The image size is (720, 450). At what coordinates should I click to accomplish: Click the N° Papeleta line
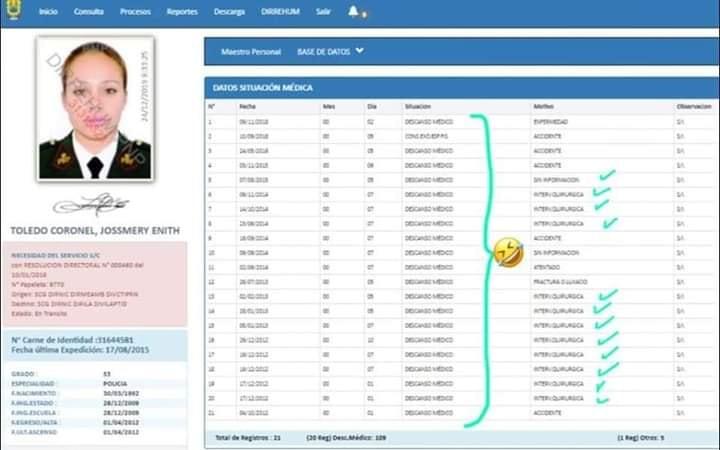[x=38, y=285]
